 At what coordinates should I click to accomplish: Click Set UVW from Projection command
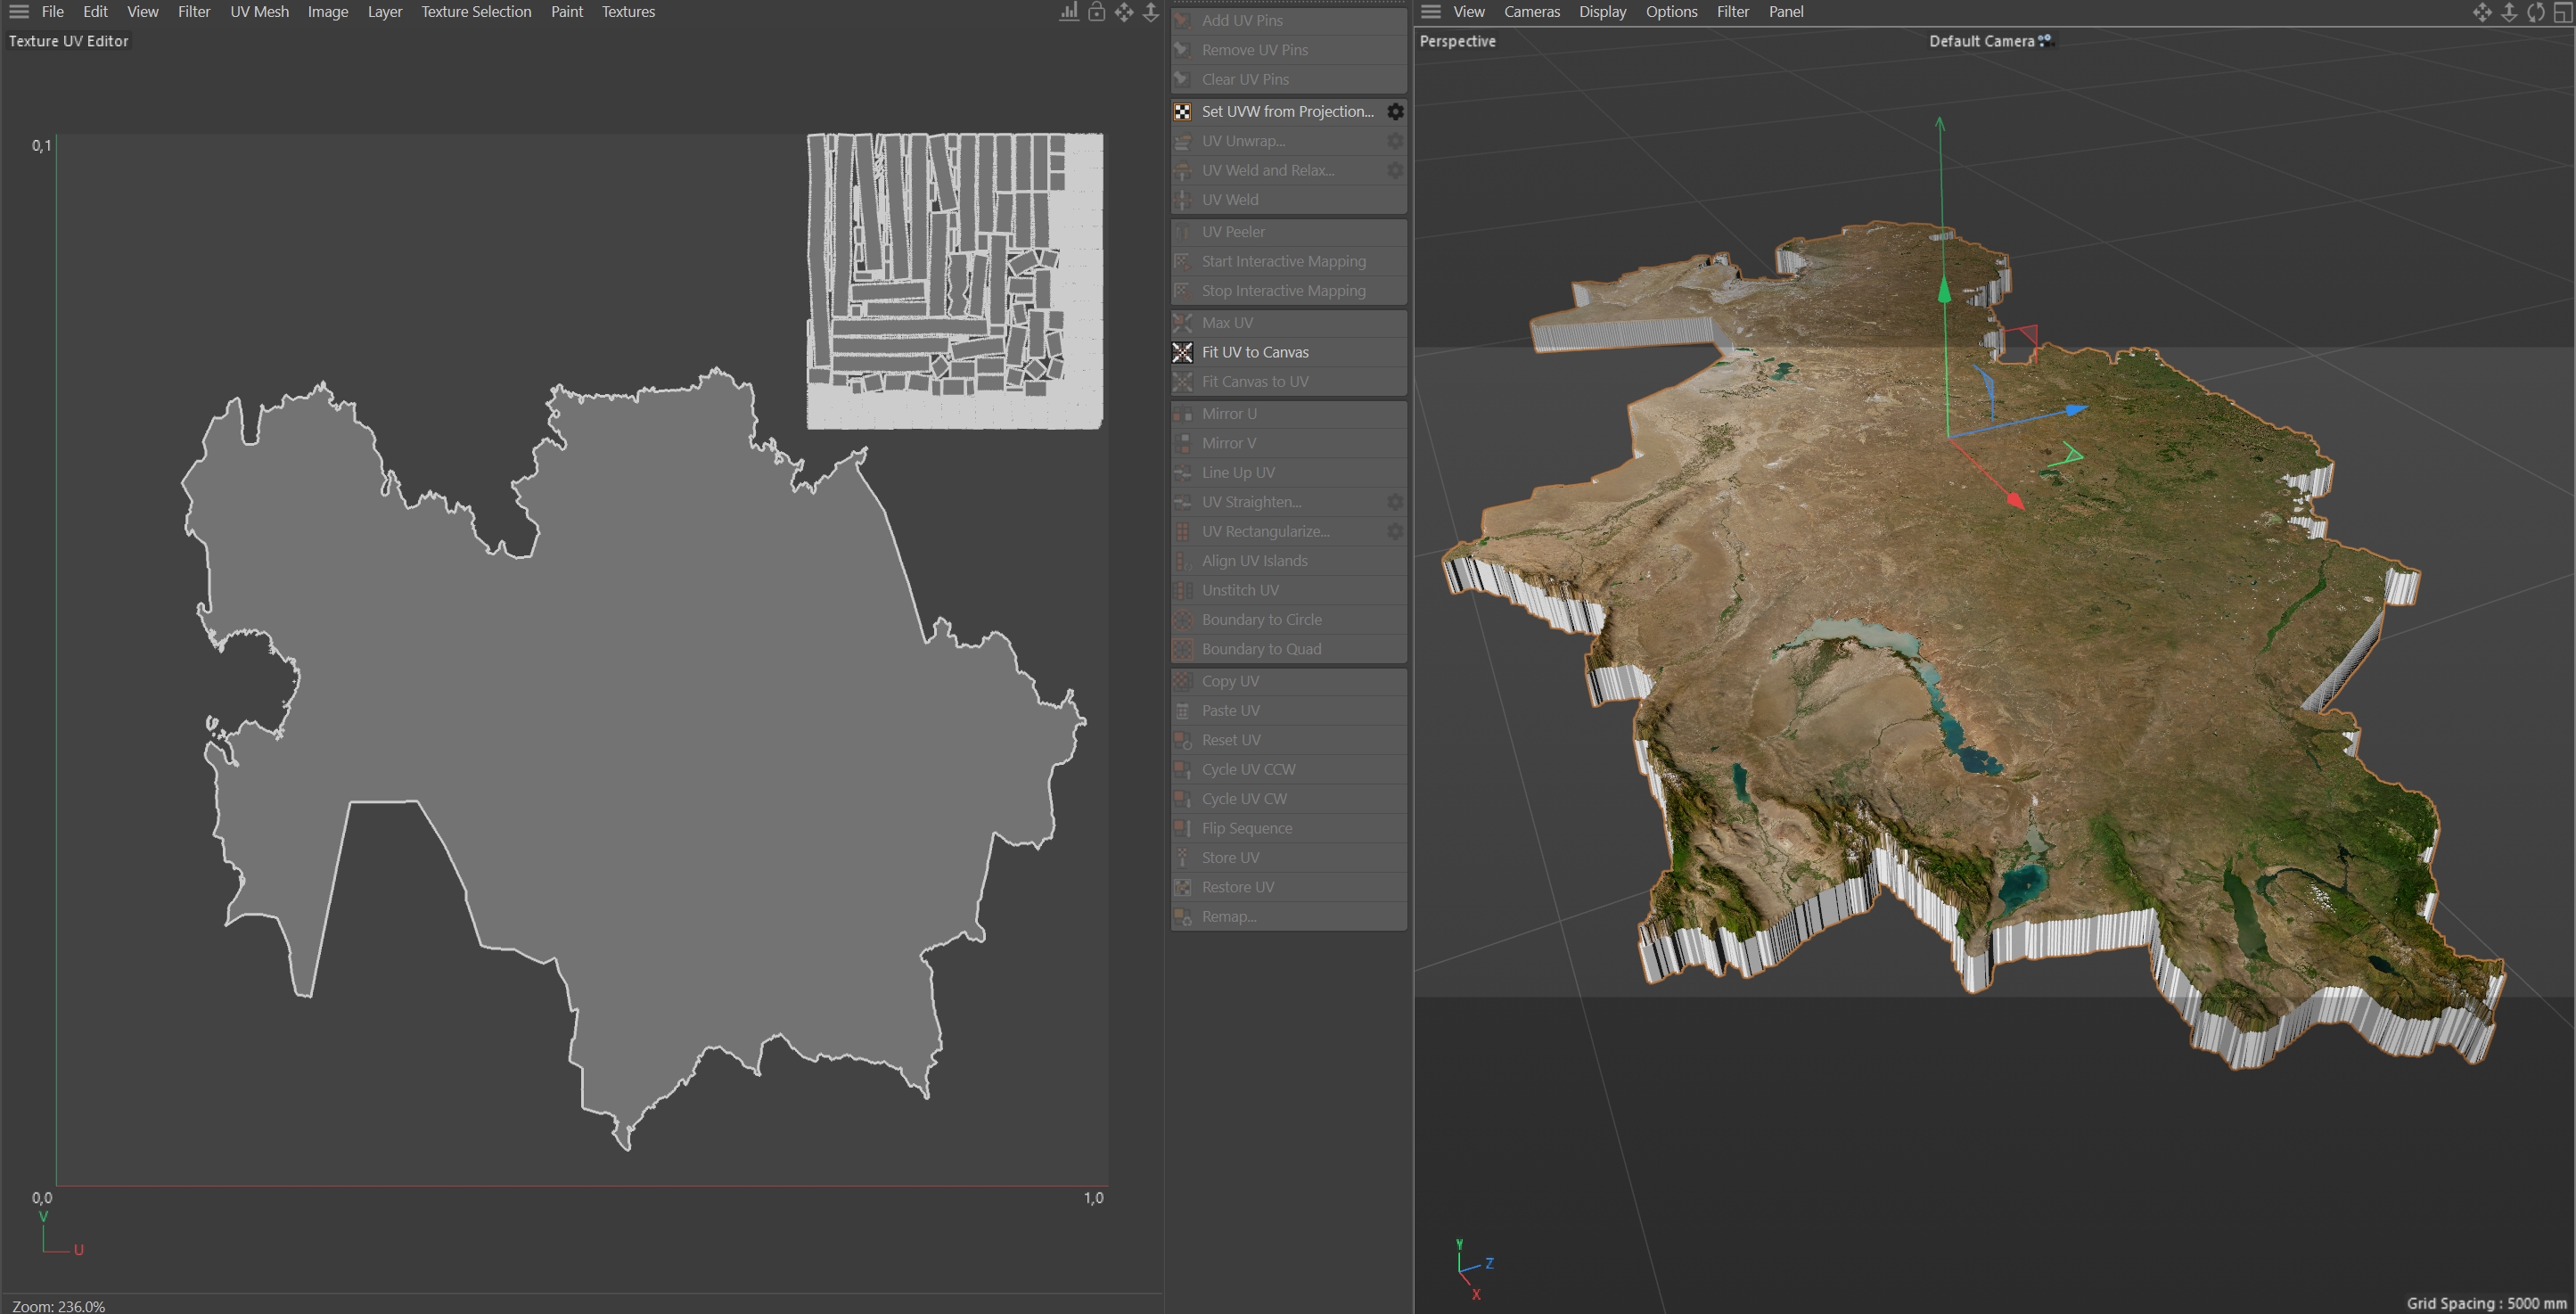point(1287,111)
